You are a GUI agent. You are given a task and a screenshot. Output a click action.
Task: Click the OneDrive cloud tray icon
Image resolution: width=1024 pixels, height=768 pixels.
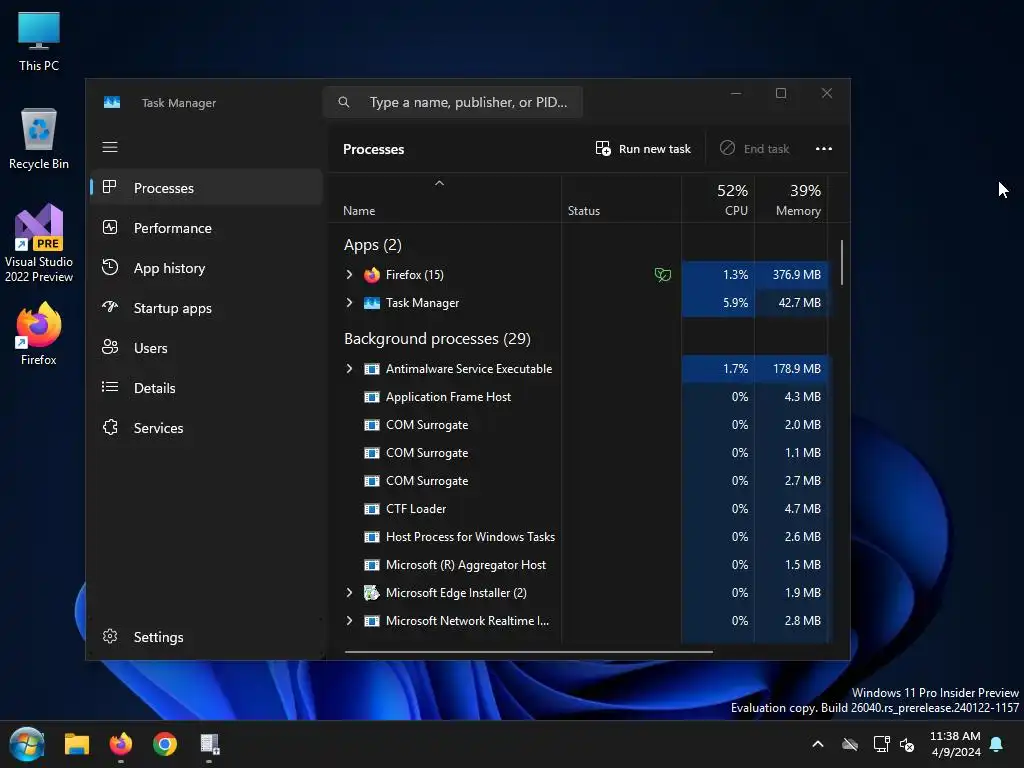[850, 744]
